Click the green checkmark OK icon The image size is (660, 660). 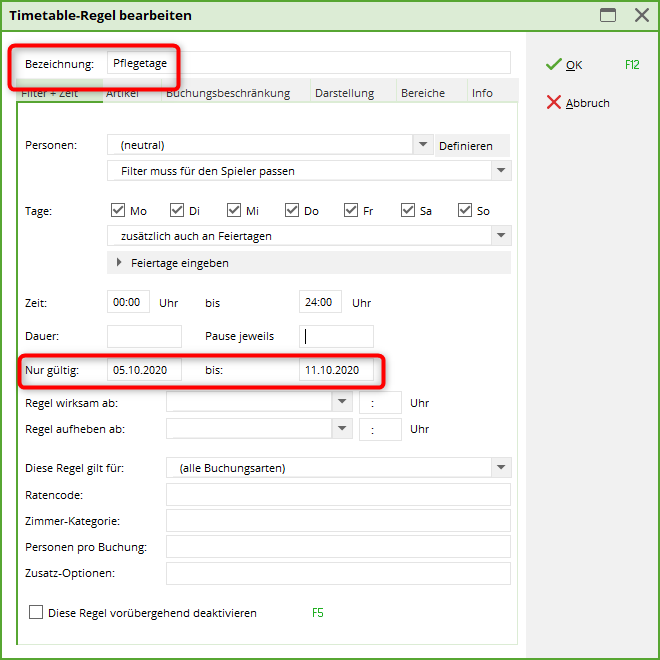[553, 65]
